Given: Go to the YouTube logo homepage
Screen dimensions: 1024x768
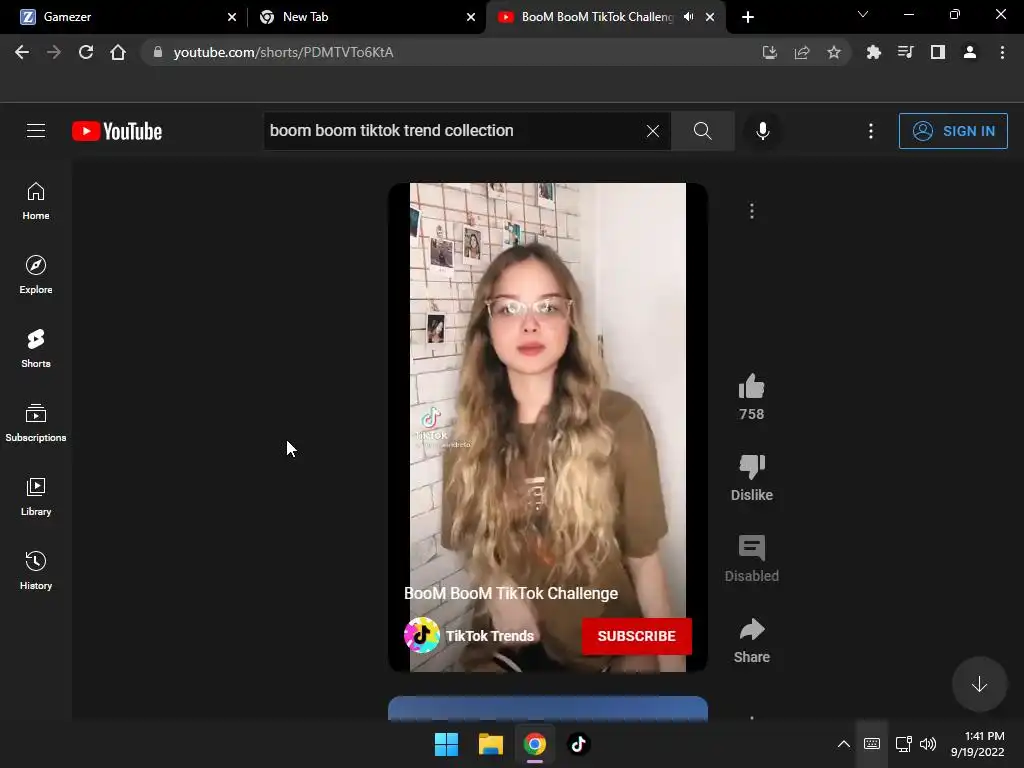Looking at the screenshot, I should click(117, 131).
